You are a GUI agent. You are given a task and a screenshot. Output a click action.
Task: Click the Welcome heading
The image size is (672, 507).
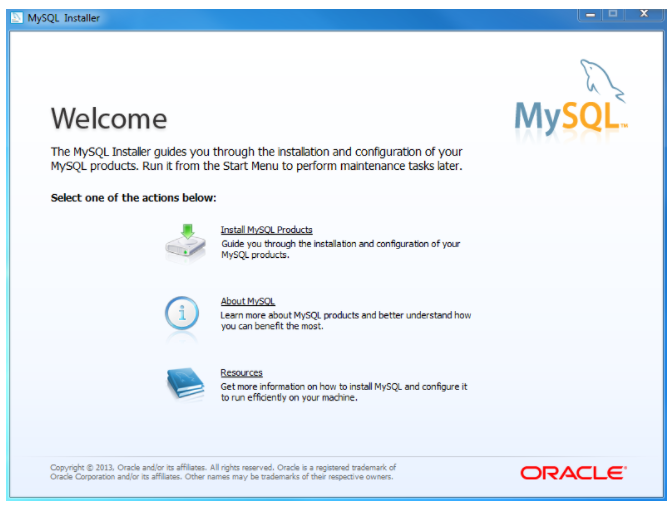click(109, 119)
